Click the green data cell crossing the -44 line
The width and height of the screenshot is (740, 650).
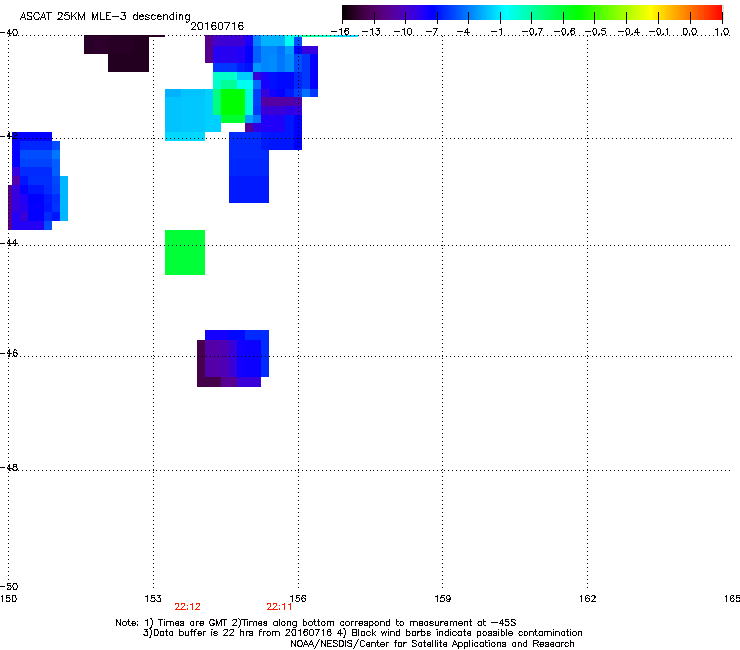tap(185, 252)
